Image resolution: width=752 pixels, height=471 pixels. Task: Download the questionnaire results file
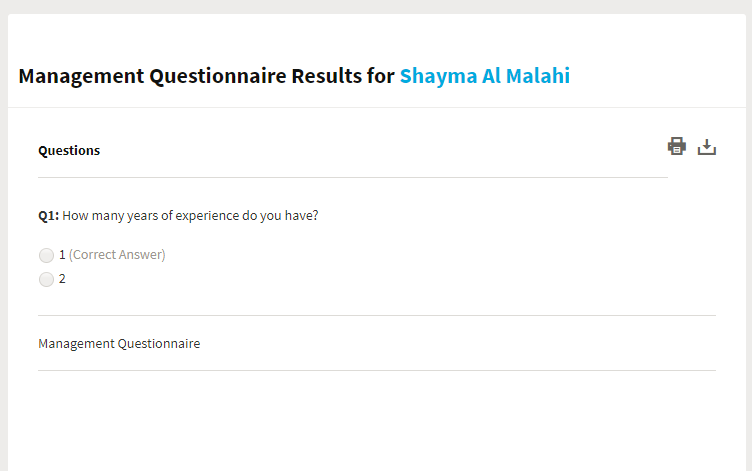coord(706,147)
